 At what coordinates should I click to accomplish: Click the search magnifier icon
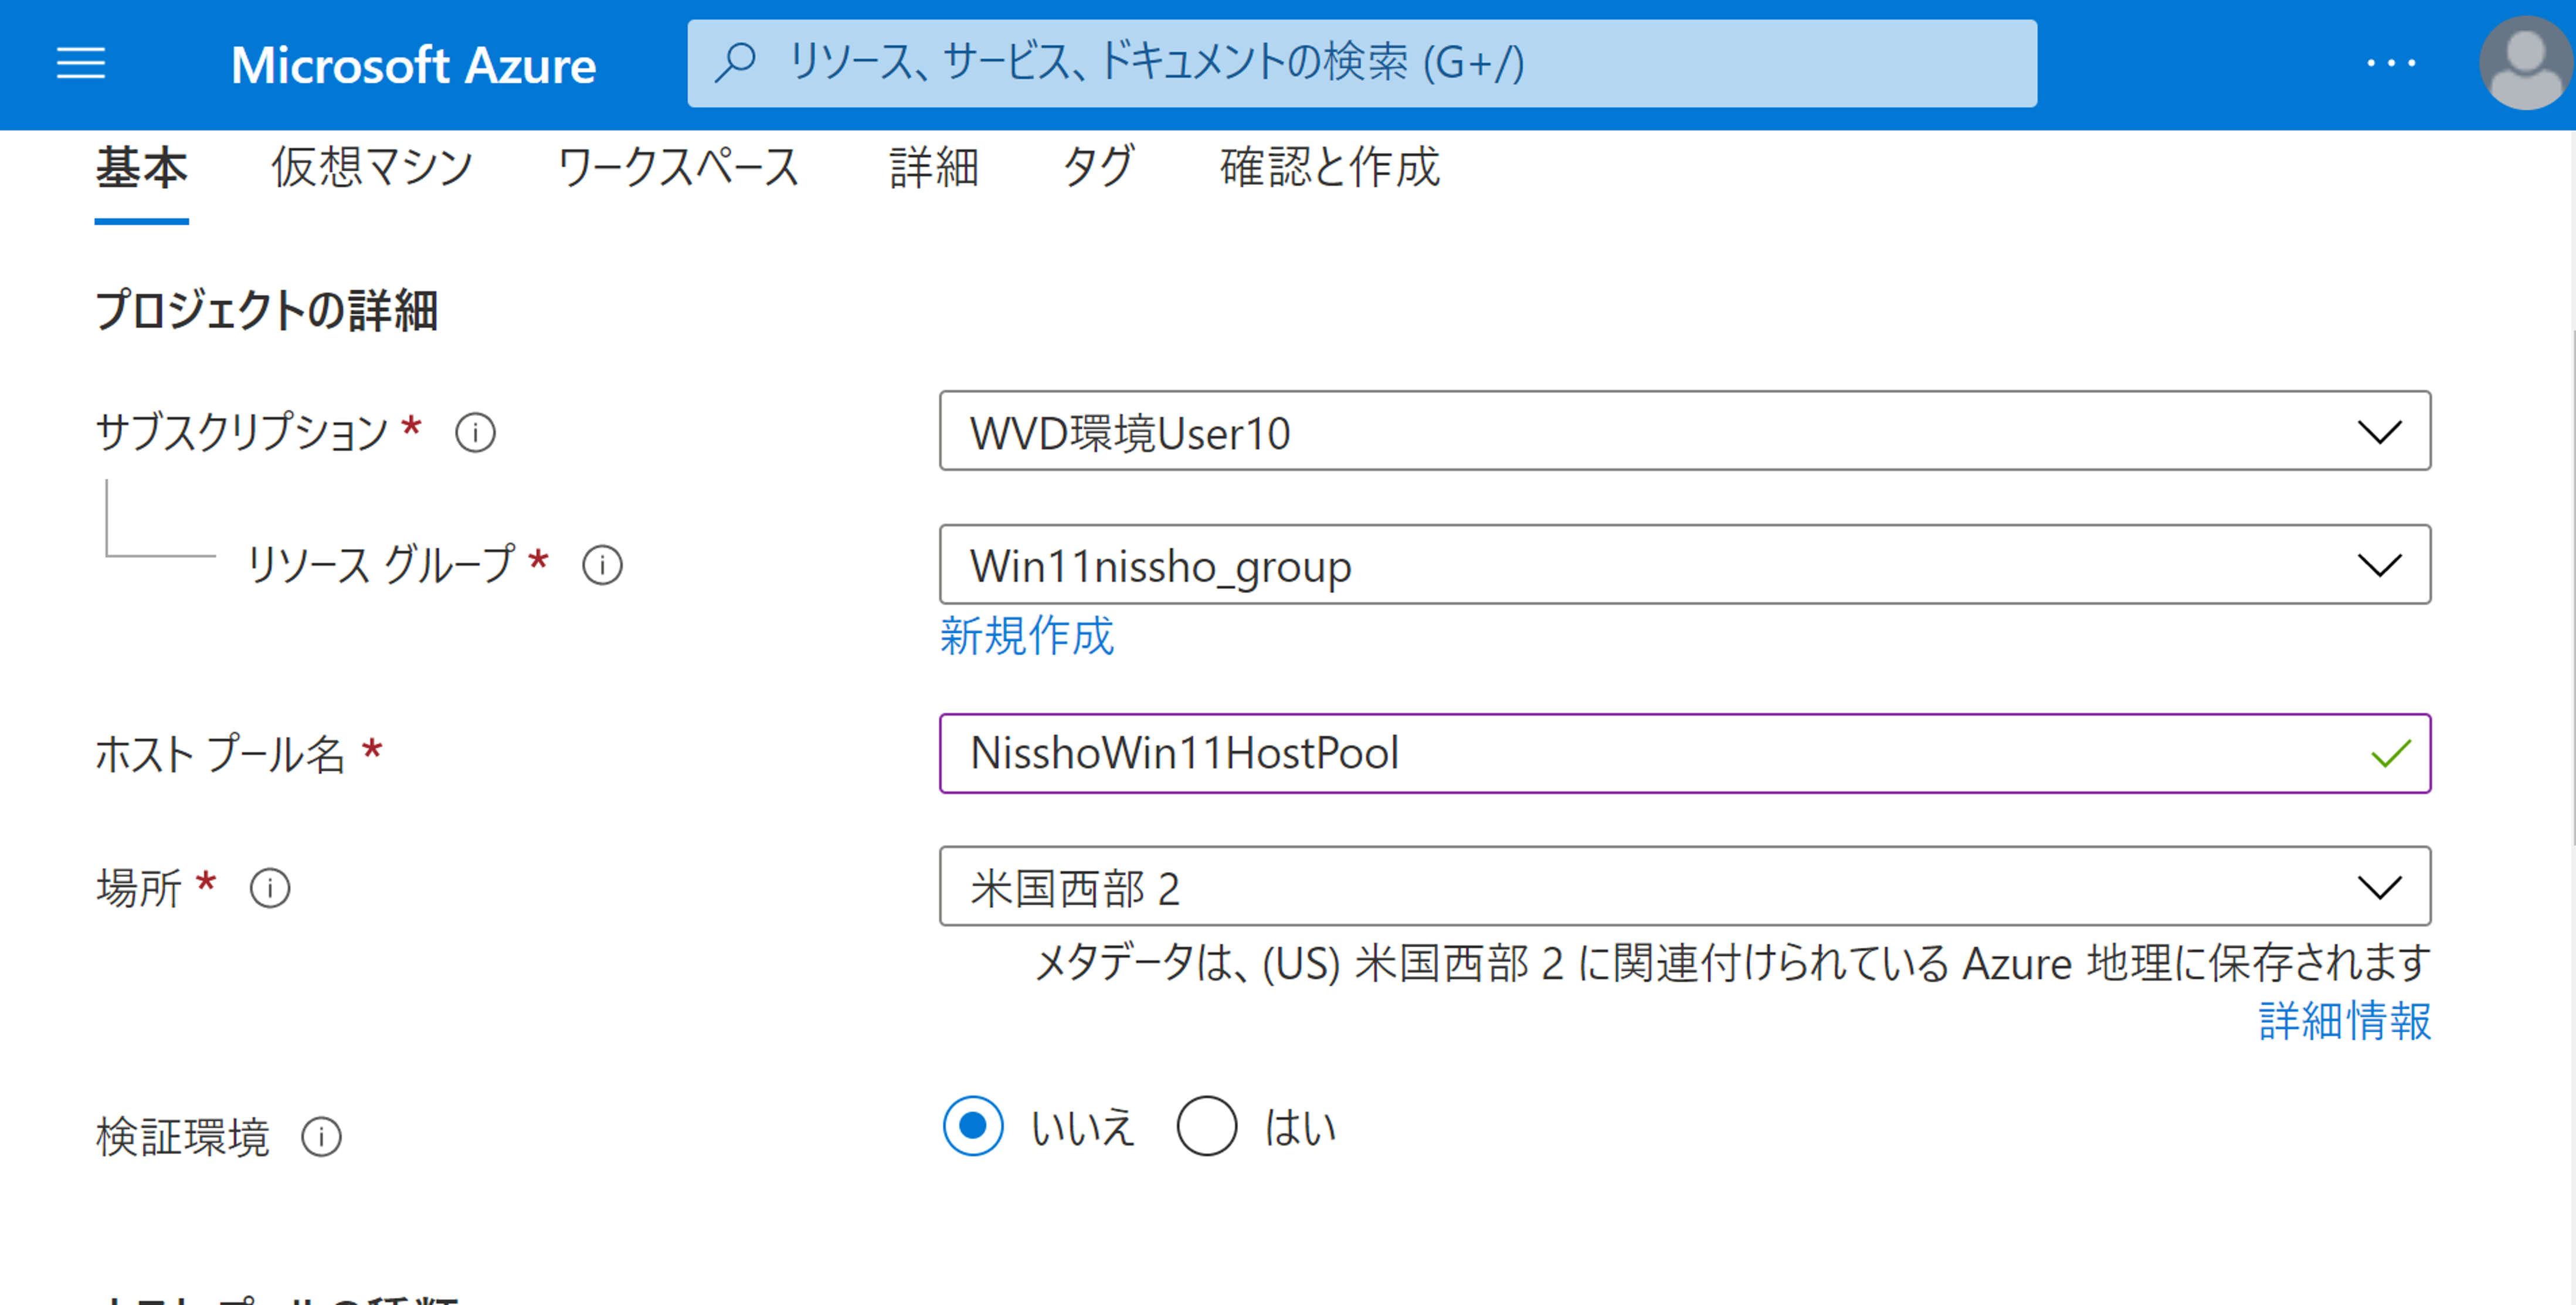736,62
